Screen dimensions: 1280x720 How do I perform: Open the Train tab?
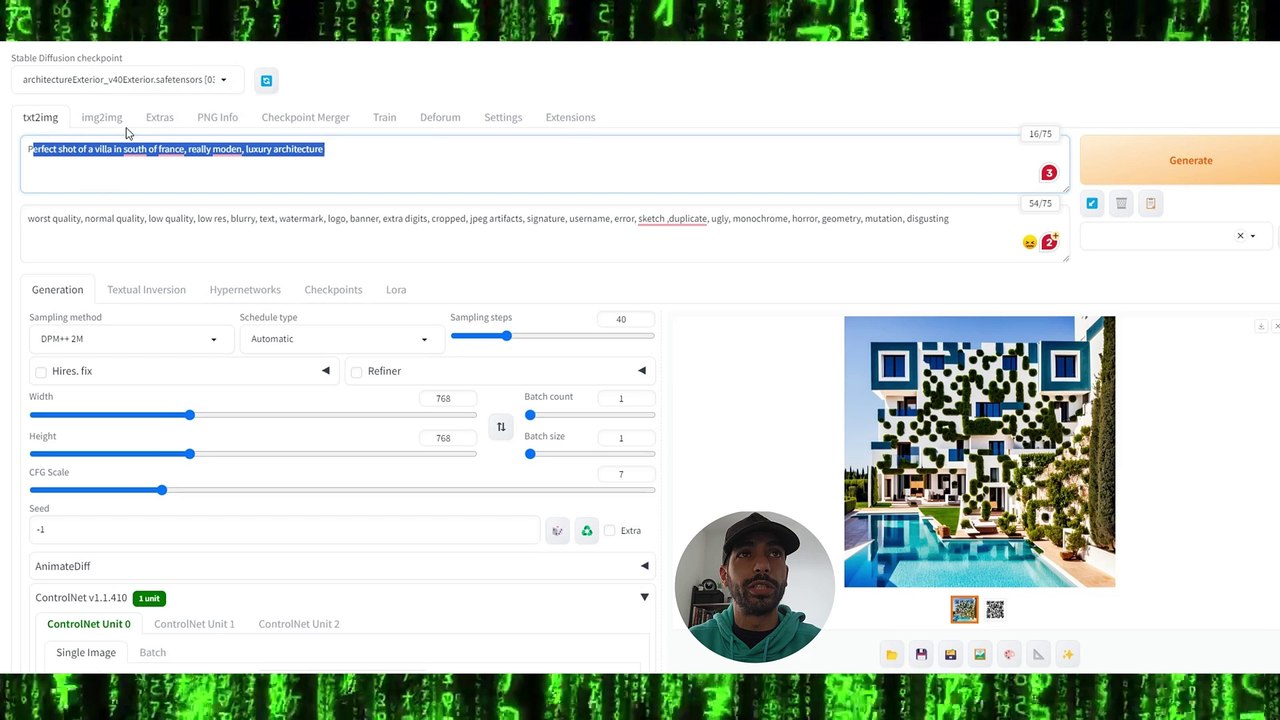tap(384, 117)
